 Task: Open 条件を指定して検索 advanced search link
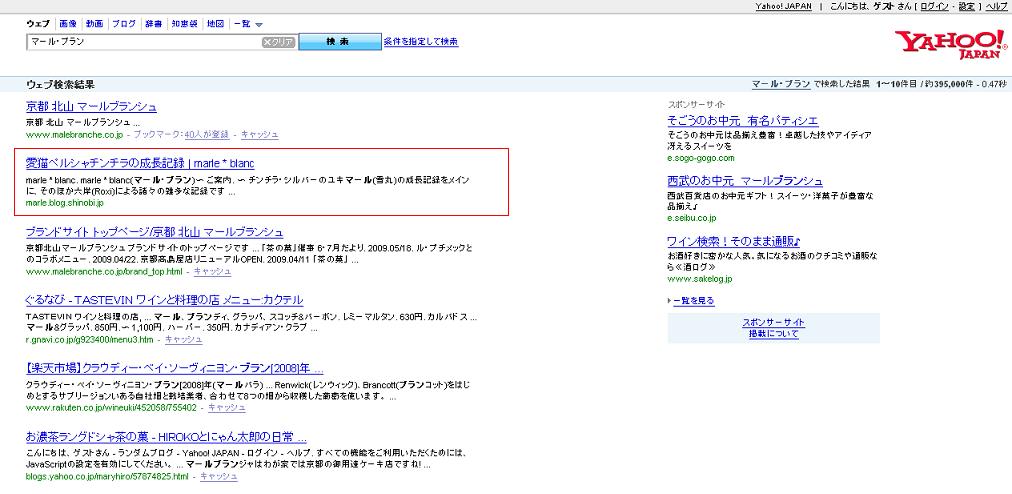coord(421,42)
